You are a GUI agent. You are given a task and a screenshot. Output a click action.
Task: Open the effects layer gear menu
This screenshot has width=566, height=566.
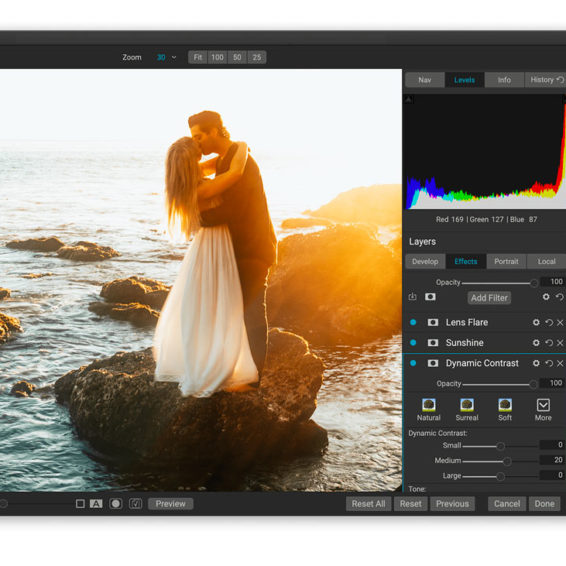tap(546, 297)
